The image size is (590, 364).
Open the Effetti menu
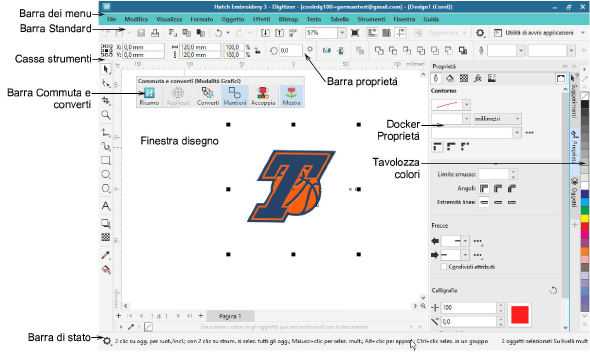tap(261, 19)
